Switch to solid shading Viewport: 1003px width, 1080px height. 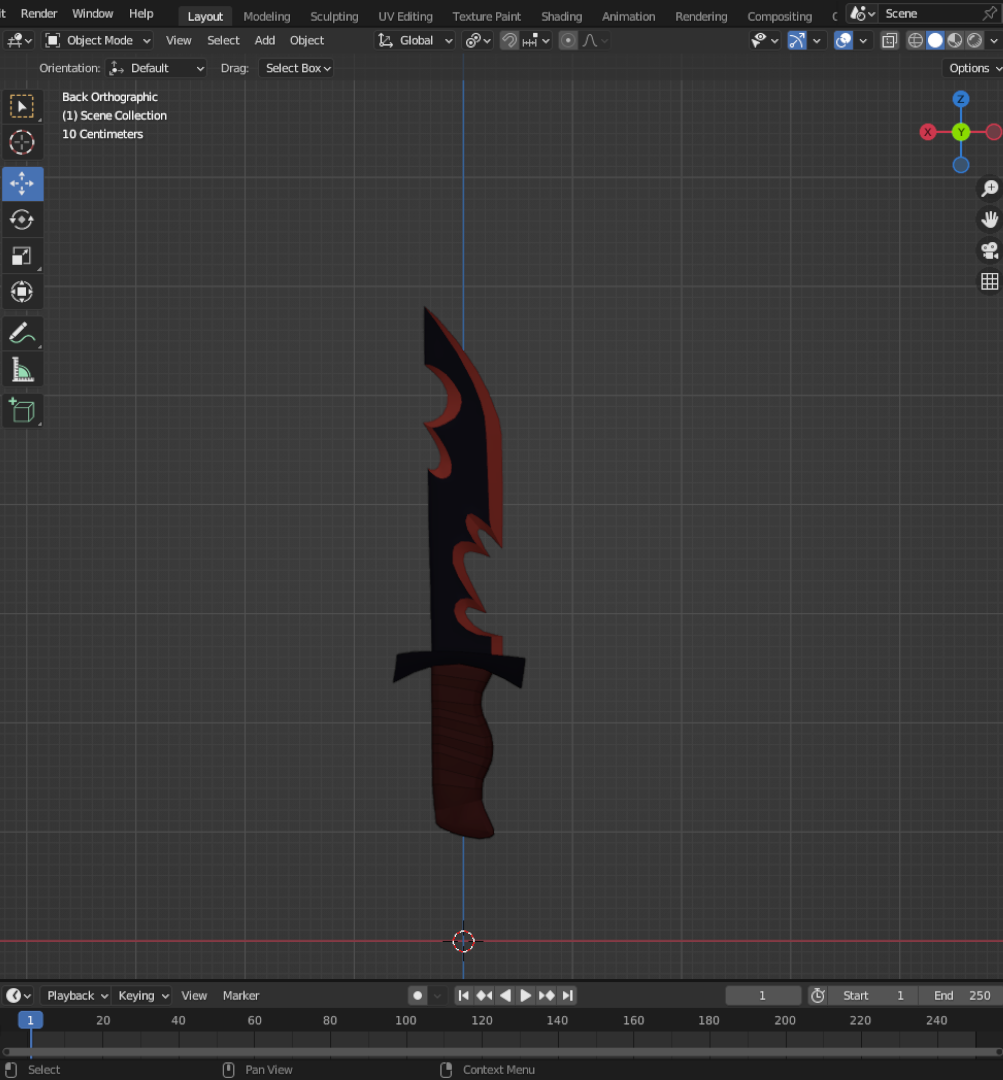pyautogui.click(x=935, y=41)
